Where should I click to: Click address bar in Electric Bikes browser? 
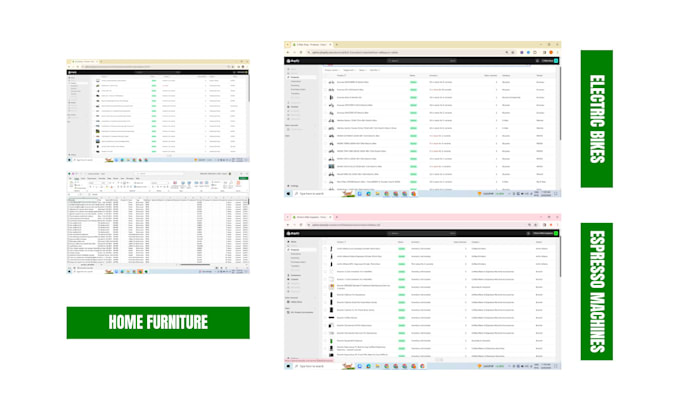tap(410, 52)
